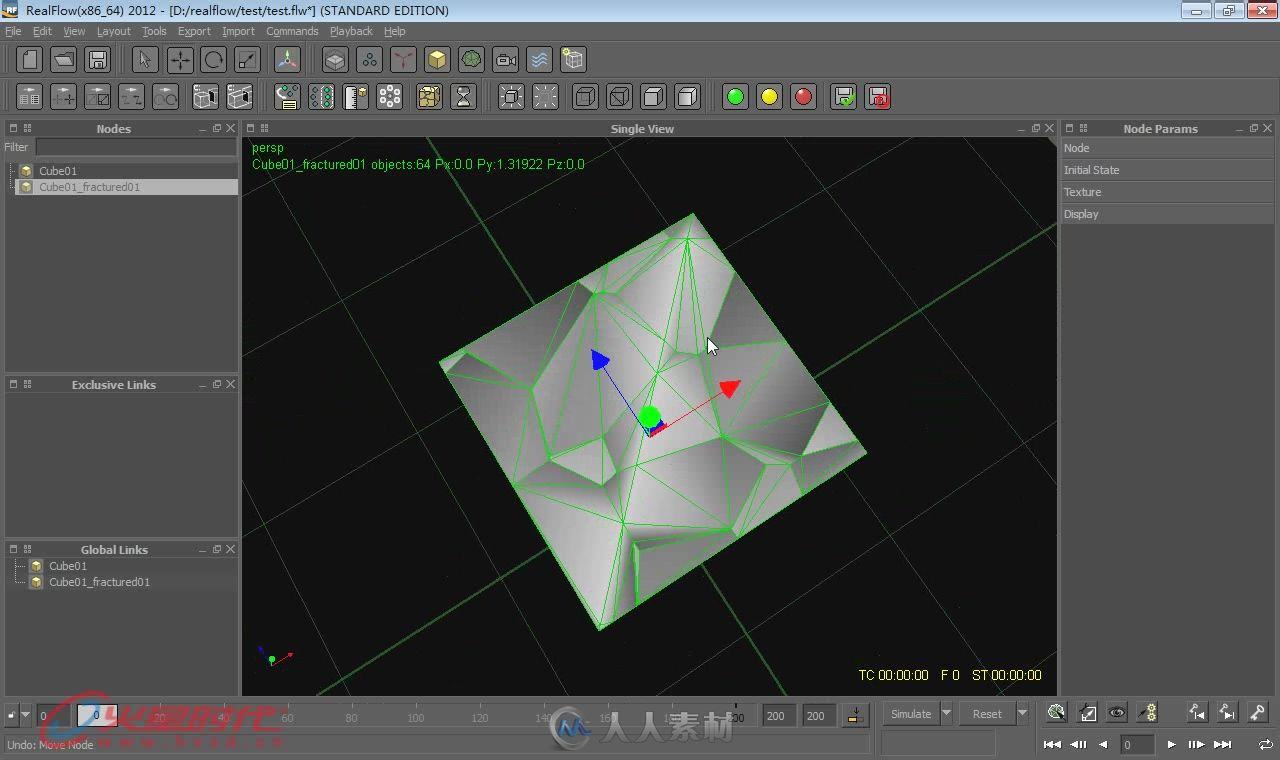Click the red circle status button
The image size is (1280, 760).
point(803,97)
